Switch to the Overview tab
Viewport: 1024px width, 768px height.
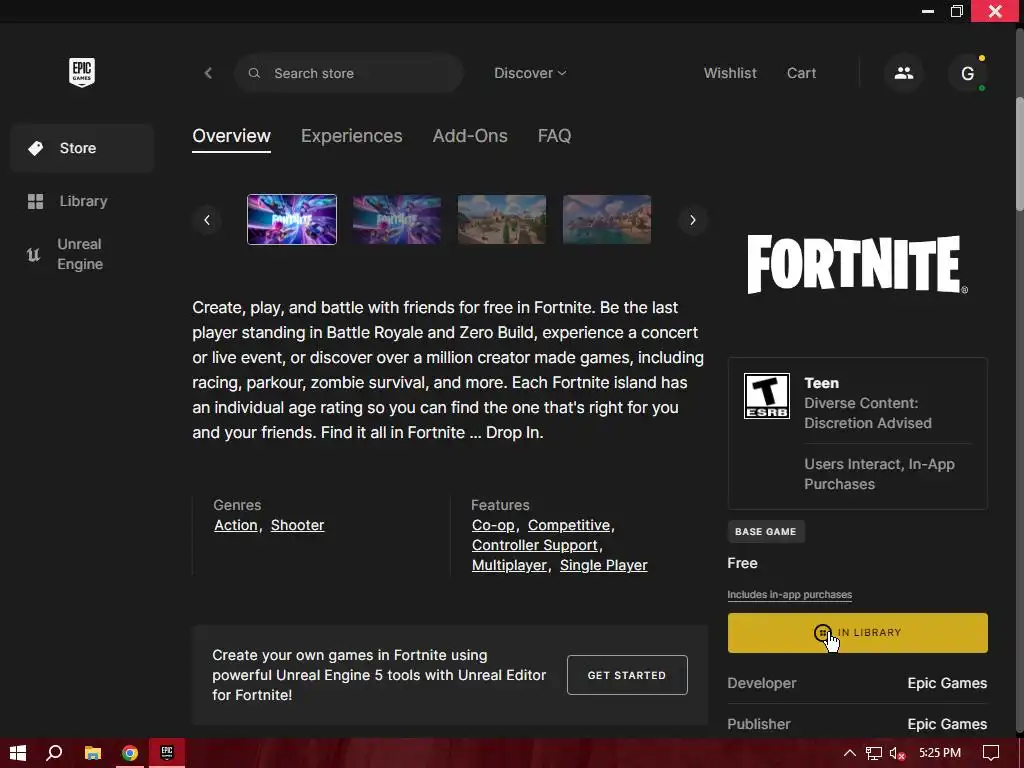231,136
